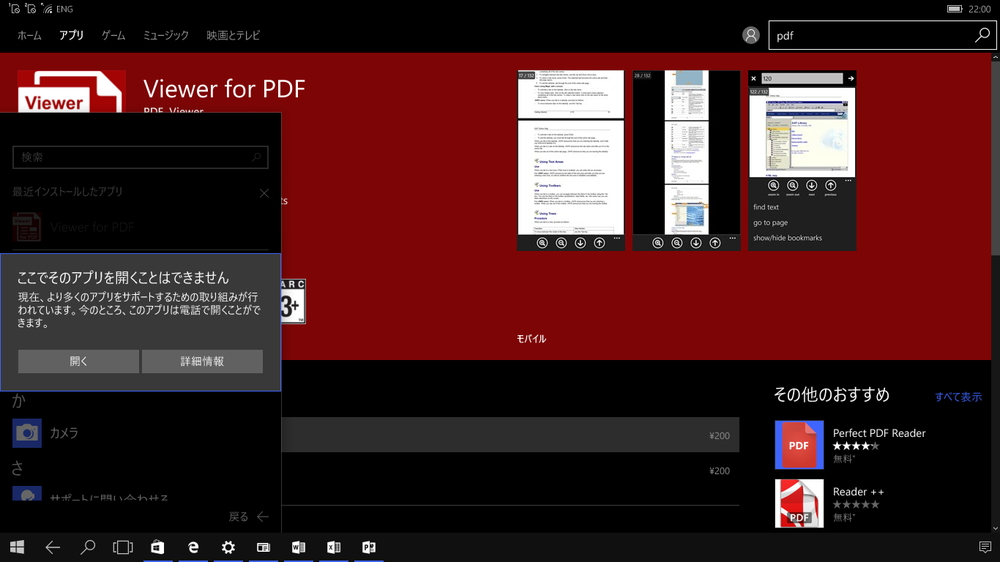The width and height of the screenshot is (1000, 562).
Task: Launch Edge browser from taskbar
Action: point(193,547)
